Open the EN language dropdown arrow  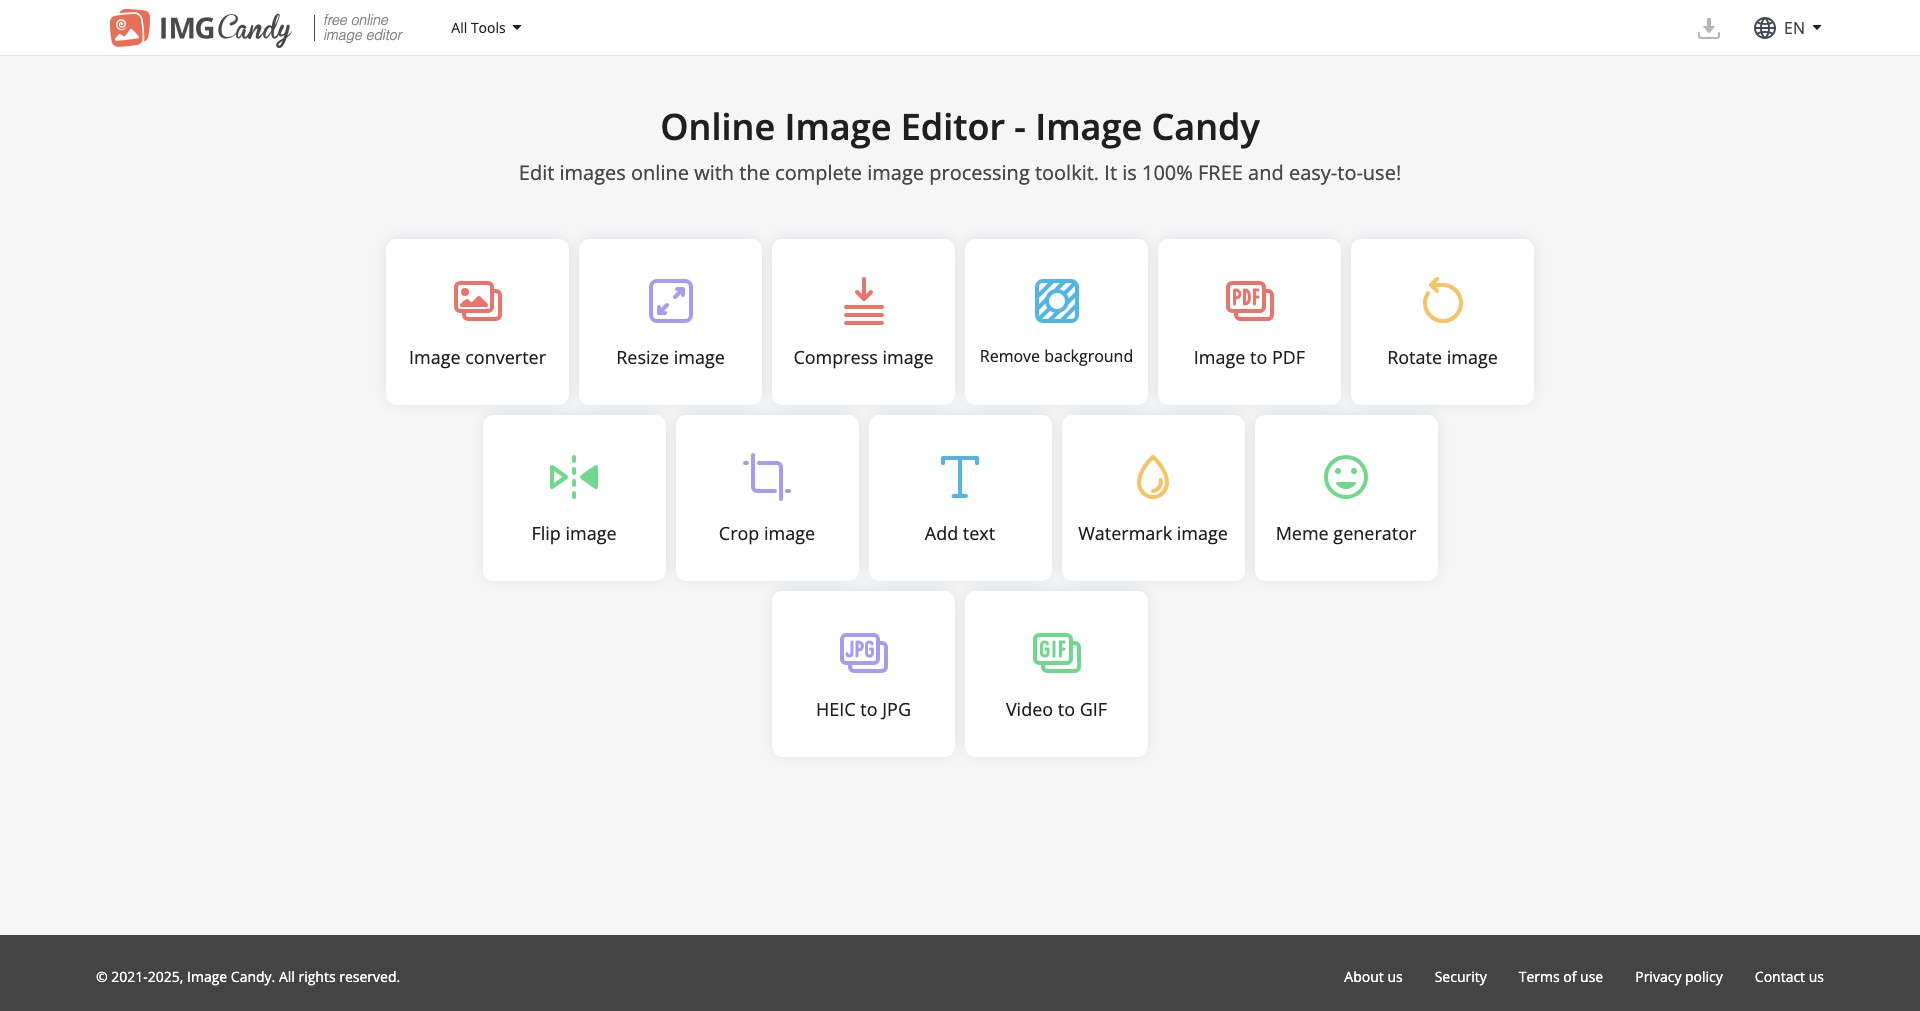pos(1817,28)
